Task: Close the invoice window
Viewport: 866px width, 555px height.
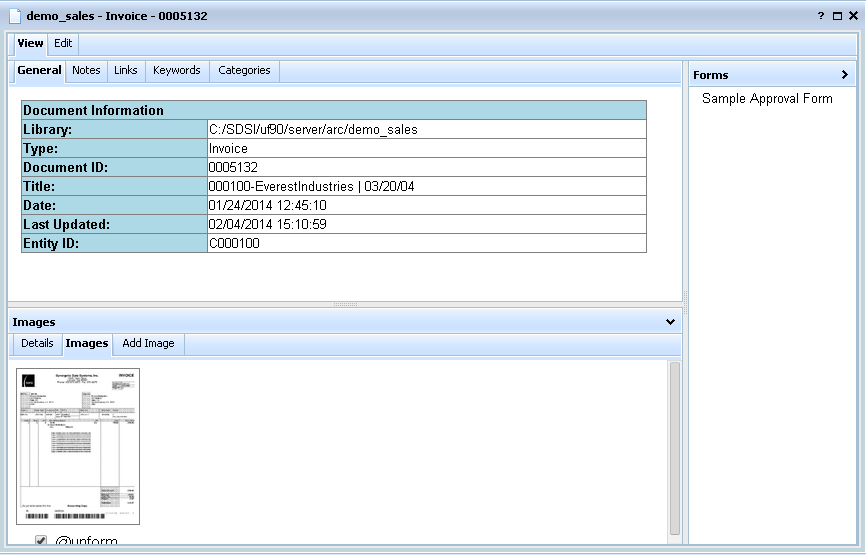Action: click(853, 16)
